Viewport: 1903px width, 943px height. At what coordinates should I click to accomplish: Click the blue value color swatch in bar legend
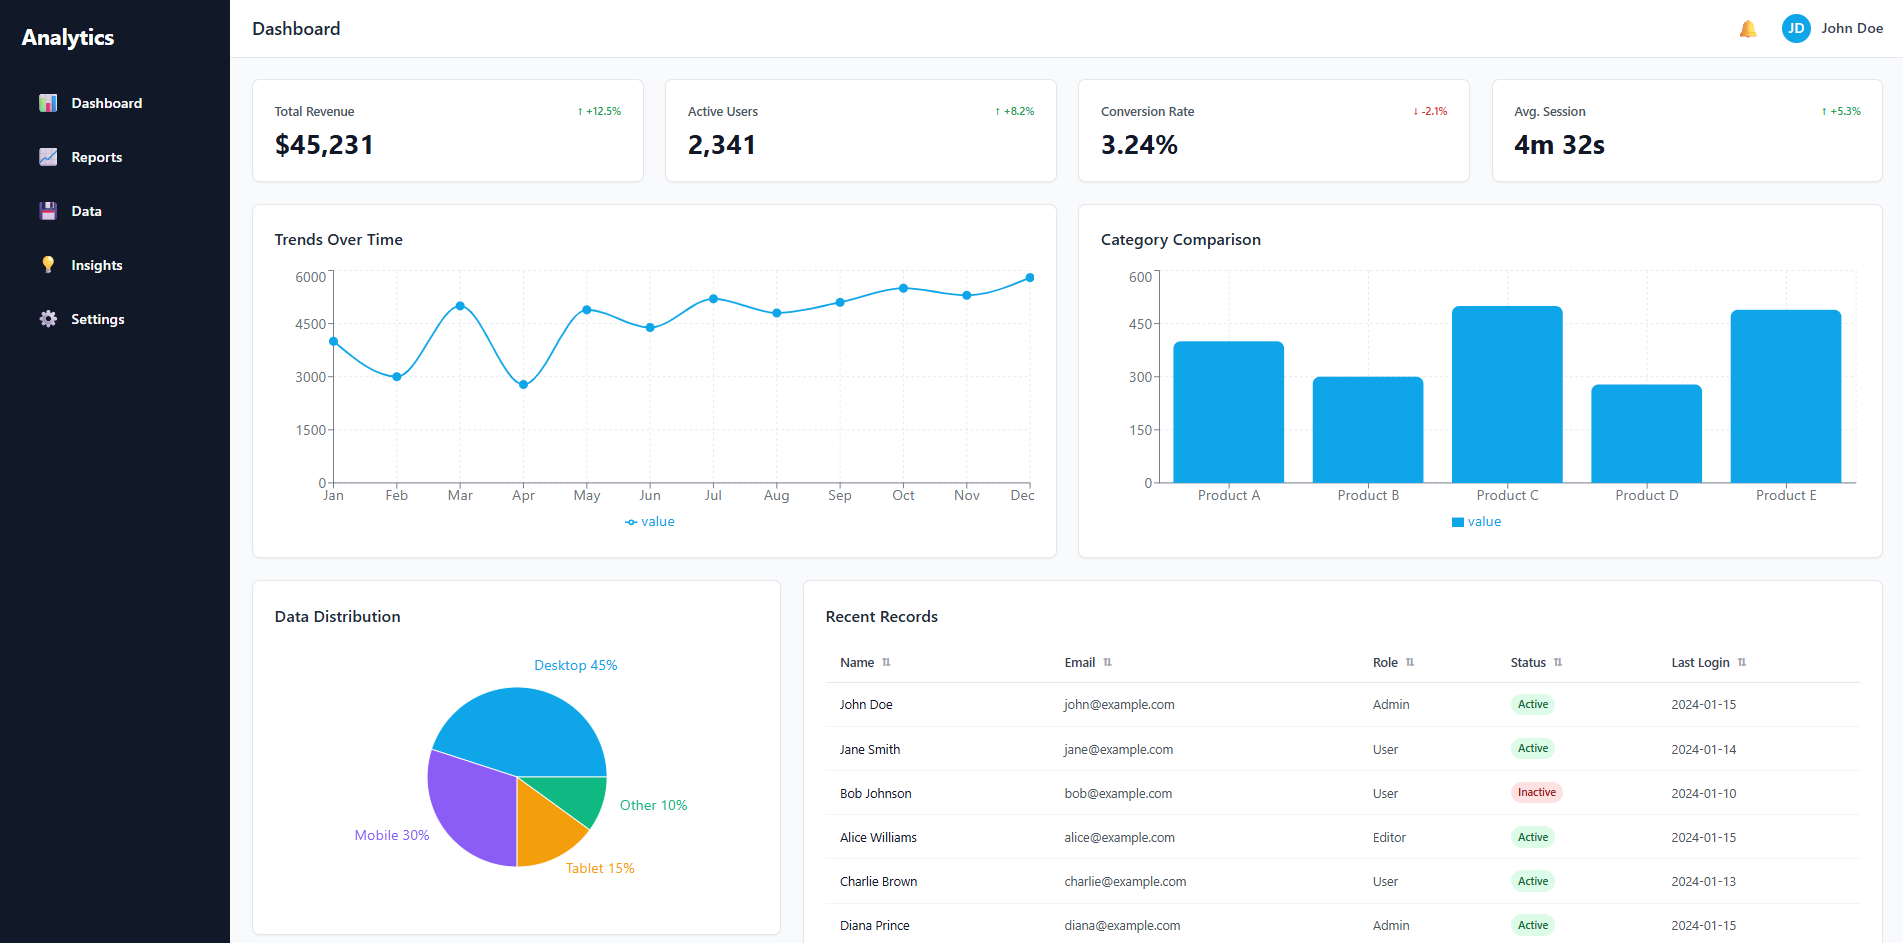tap(1457, 521)
